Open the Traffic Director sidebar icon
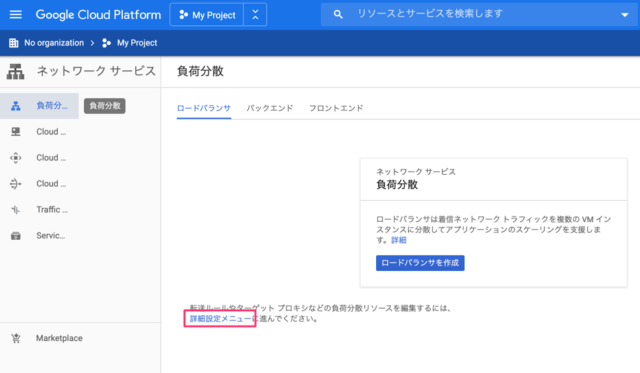Screen dimensions: 640x373 click(16, 210)
